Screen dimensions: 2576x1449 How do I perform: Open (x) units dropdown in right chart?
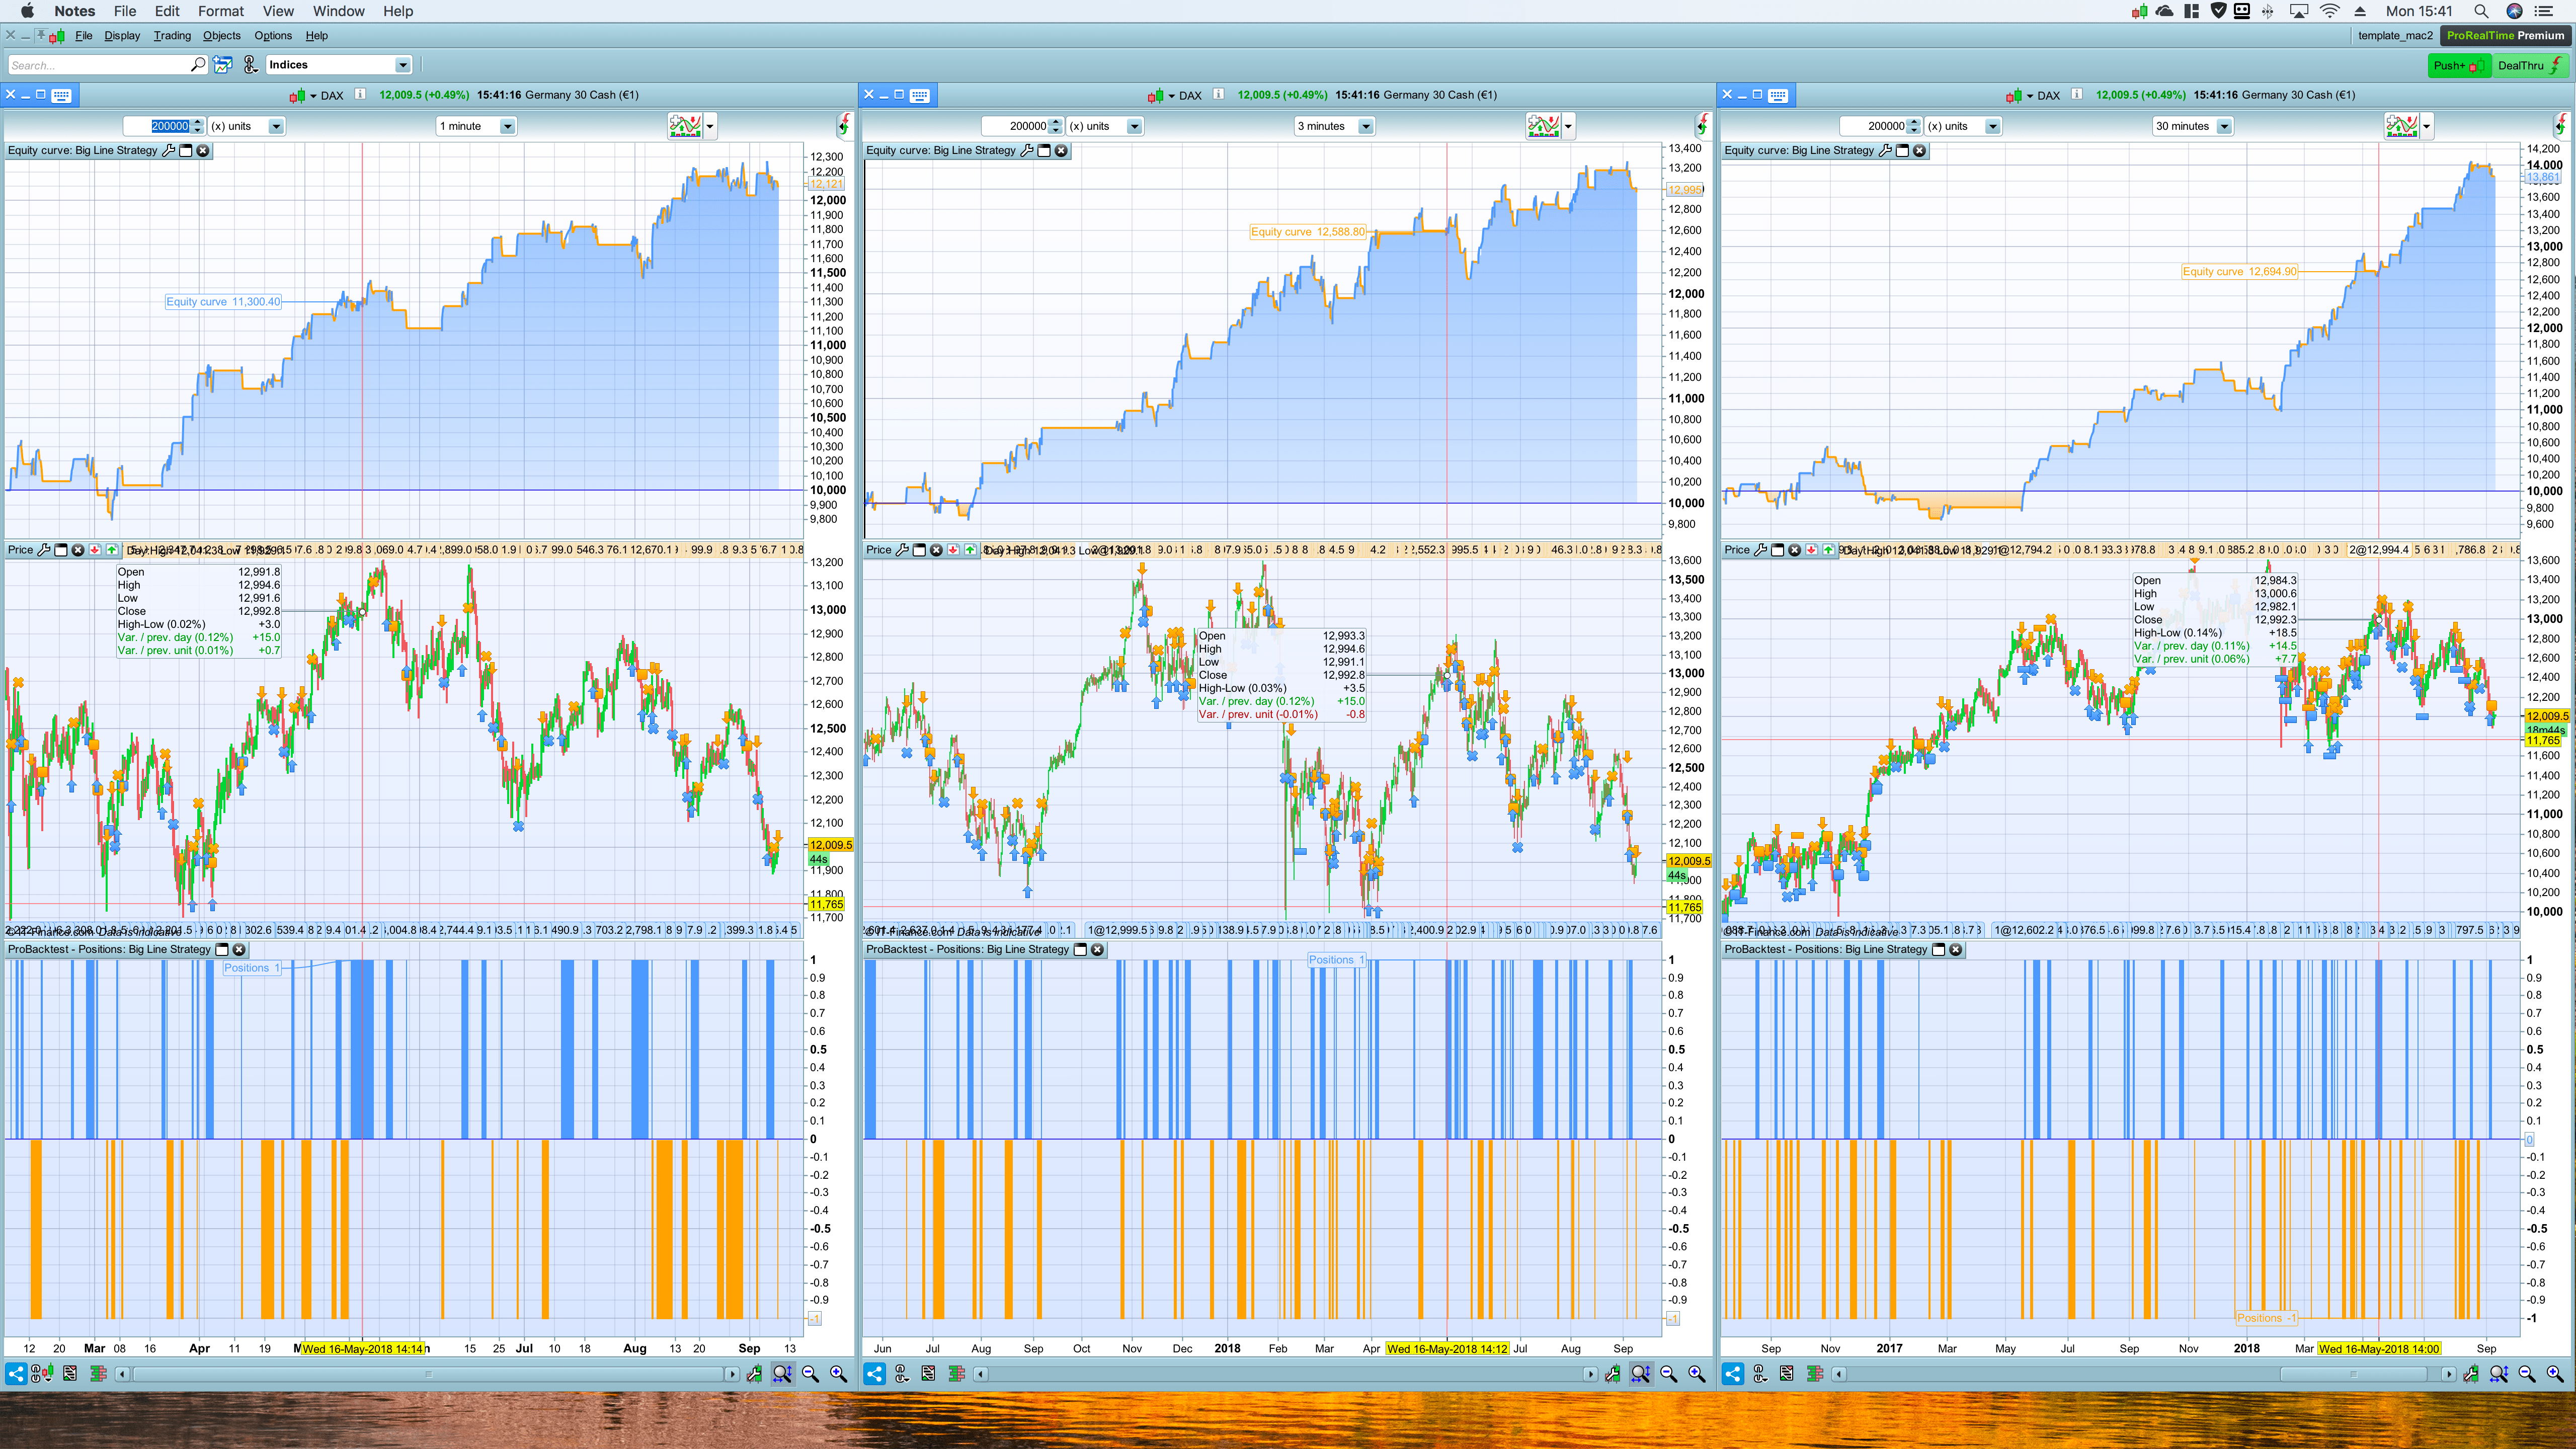[1992, 126]
